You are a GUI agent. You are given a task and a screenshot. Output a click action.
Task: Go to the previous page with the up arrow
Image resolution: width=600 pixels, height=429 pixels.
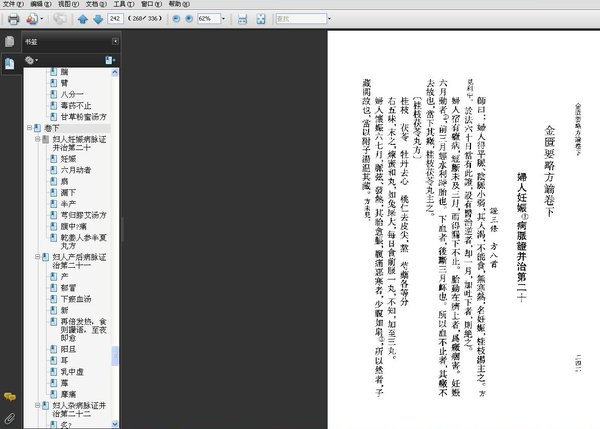tap(83, 19)
